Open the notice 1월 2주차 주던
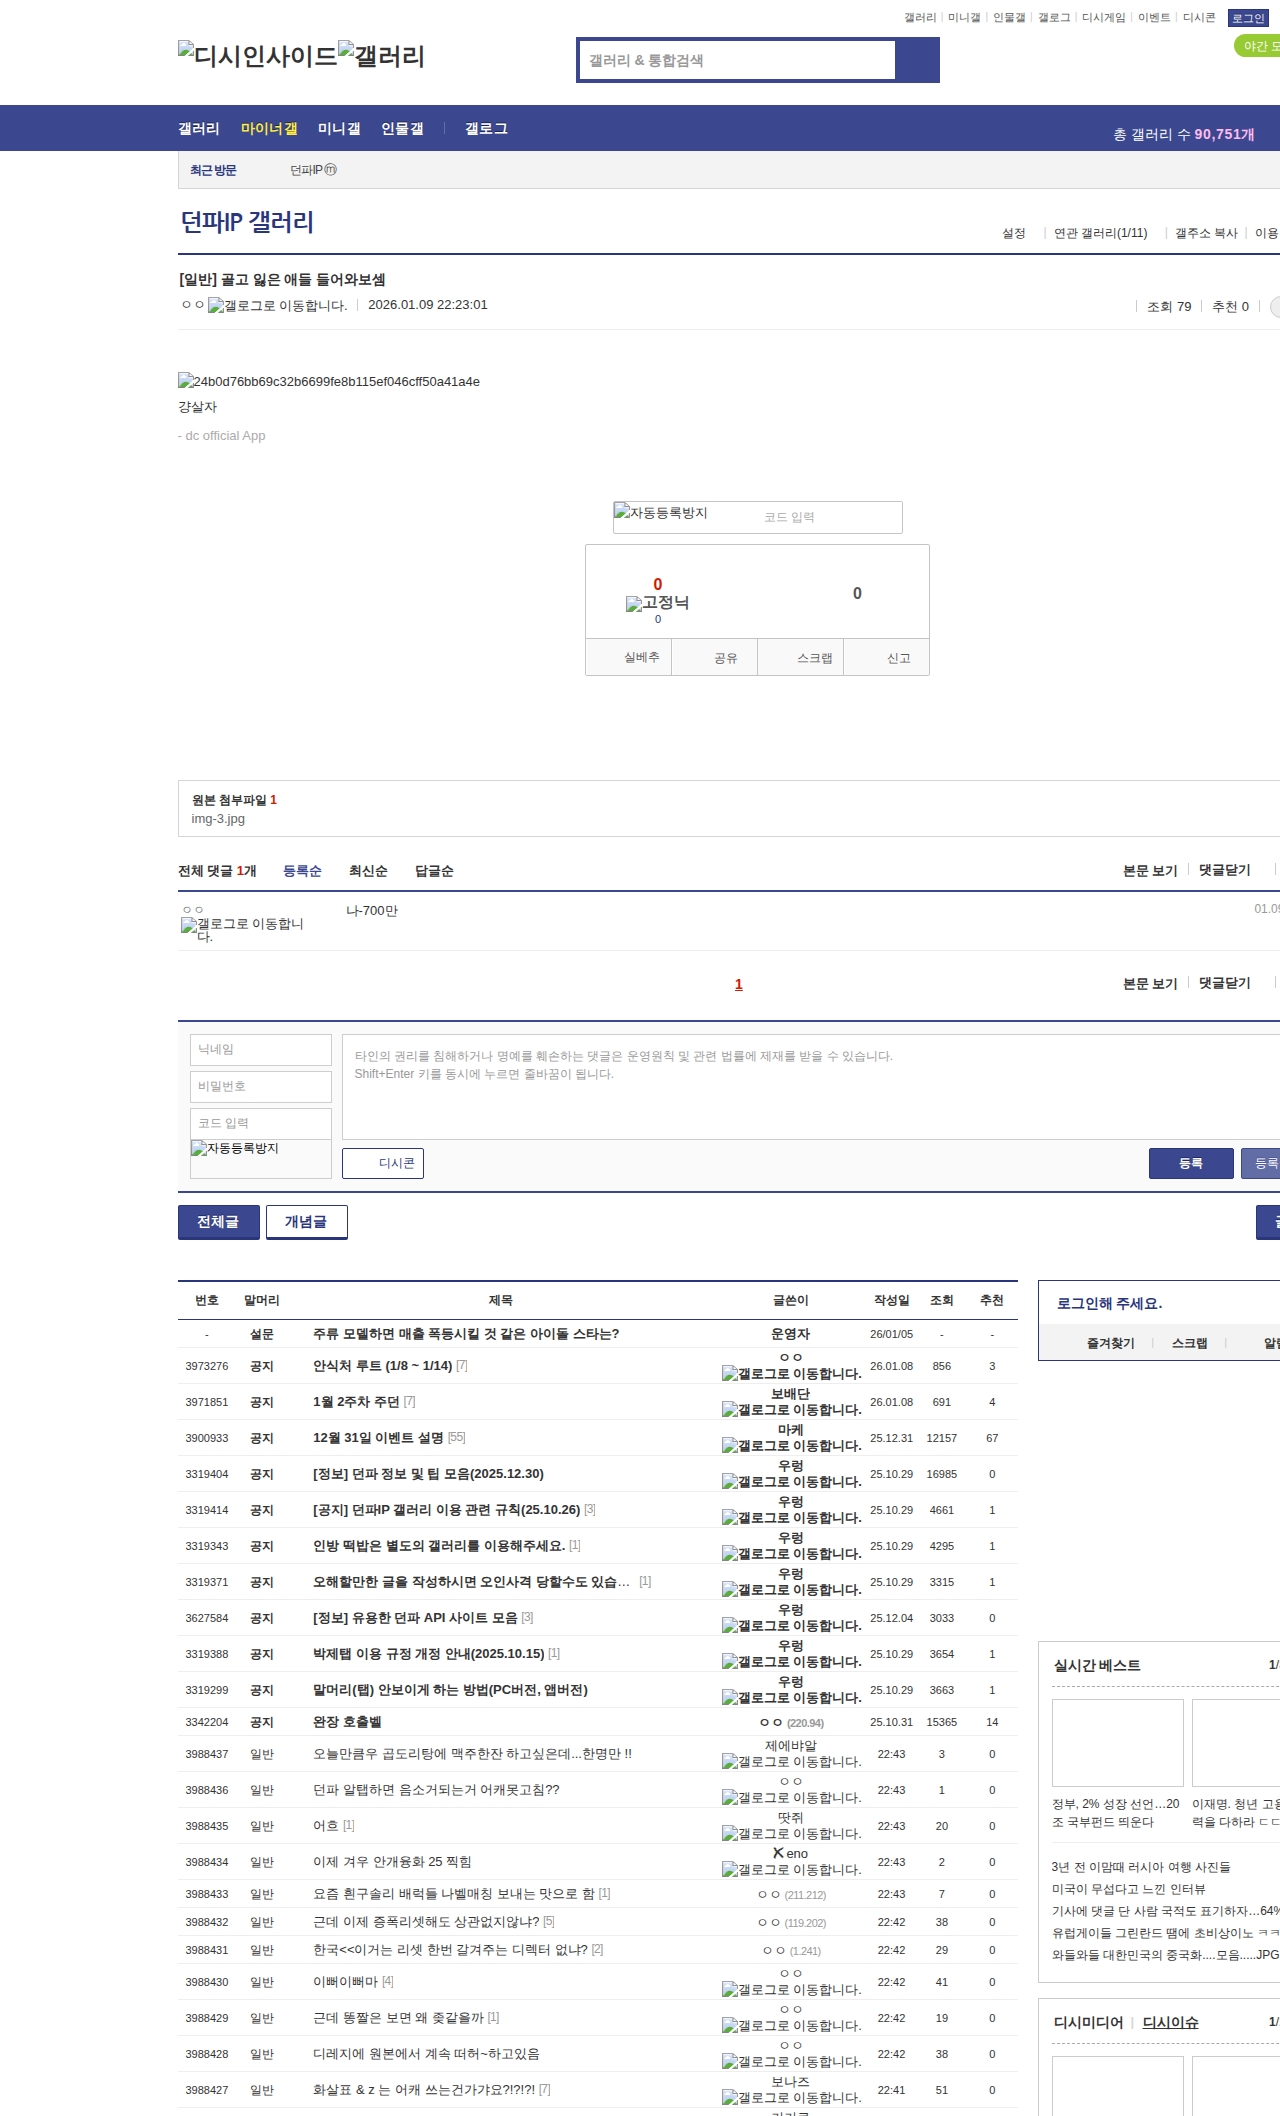 click(355, 1402)
